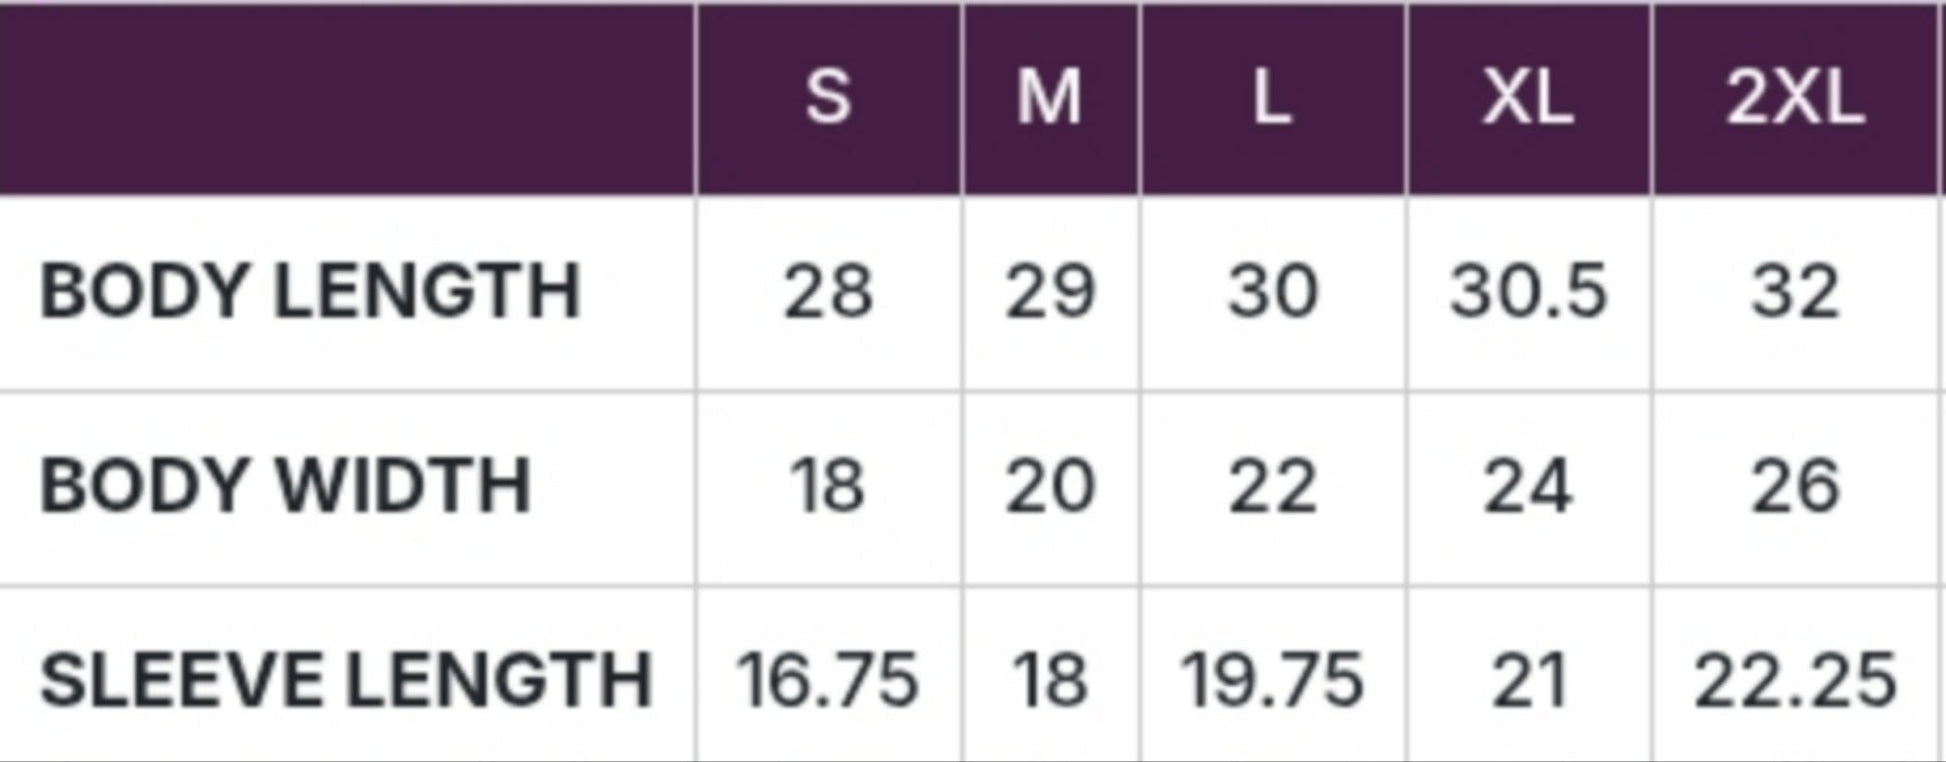Select the M size column header
Viewport: 1946px width, 762px height.
click(1049, 97)
